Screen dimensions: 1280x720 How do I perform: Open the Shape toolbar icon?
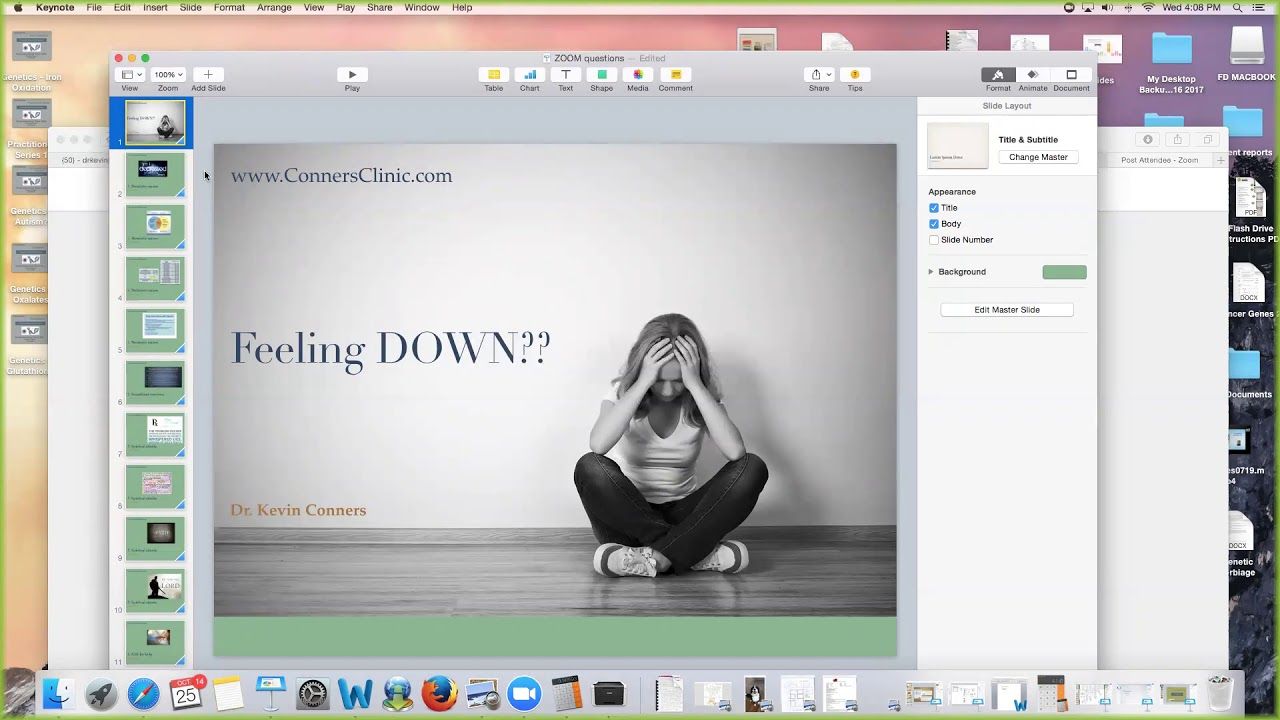[x=601, y=75]
